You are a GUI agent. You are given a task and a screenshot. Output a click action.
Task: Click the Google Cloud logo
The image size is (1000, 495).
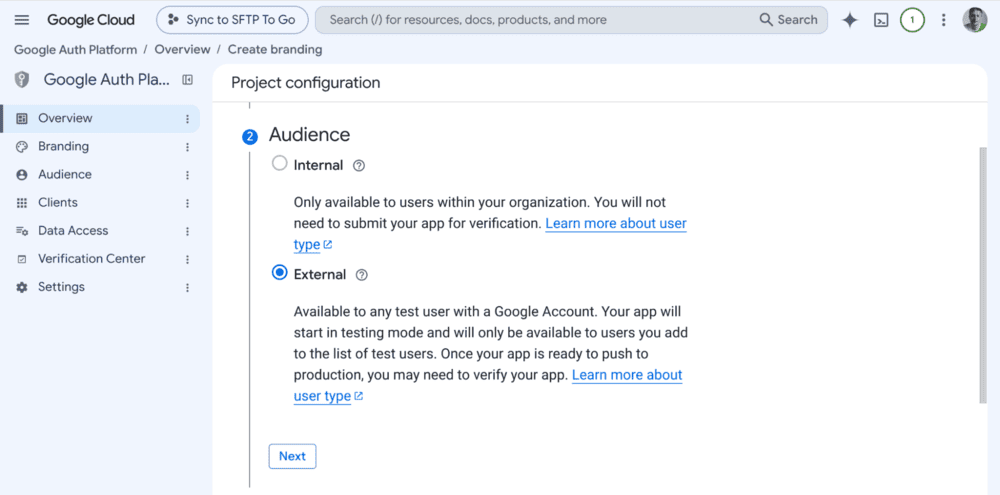91,20
